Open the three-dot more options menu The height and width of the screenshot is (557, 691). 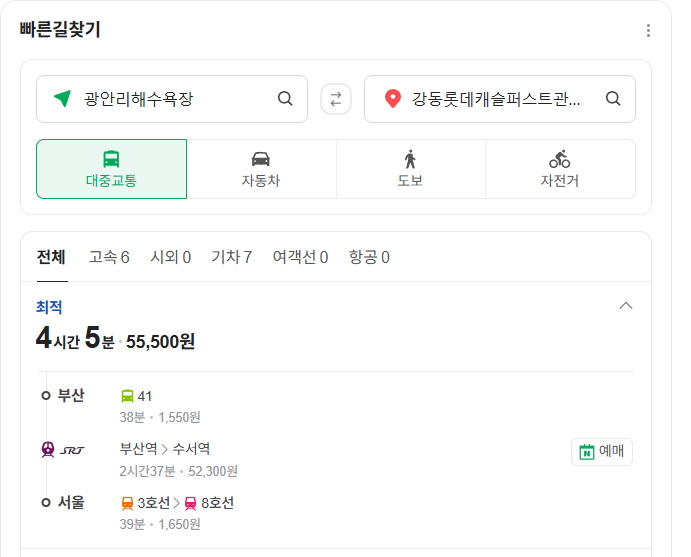point(648,30)
